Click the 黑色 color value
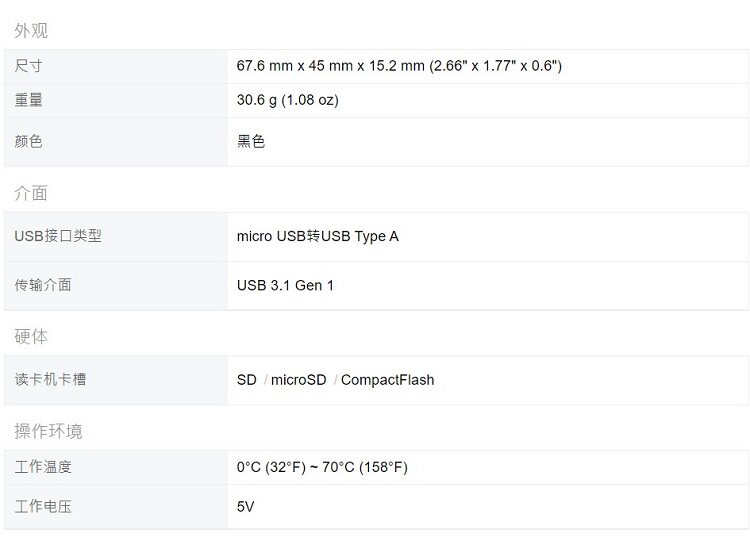Viewport: 750px width, 541px height. click(251, 142)
